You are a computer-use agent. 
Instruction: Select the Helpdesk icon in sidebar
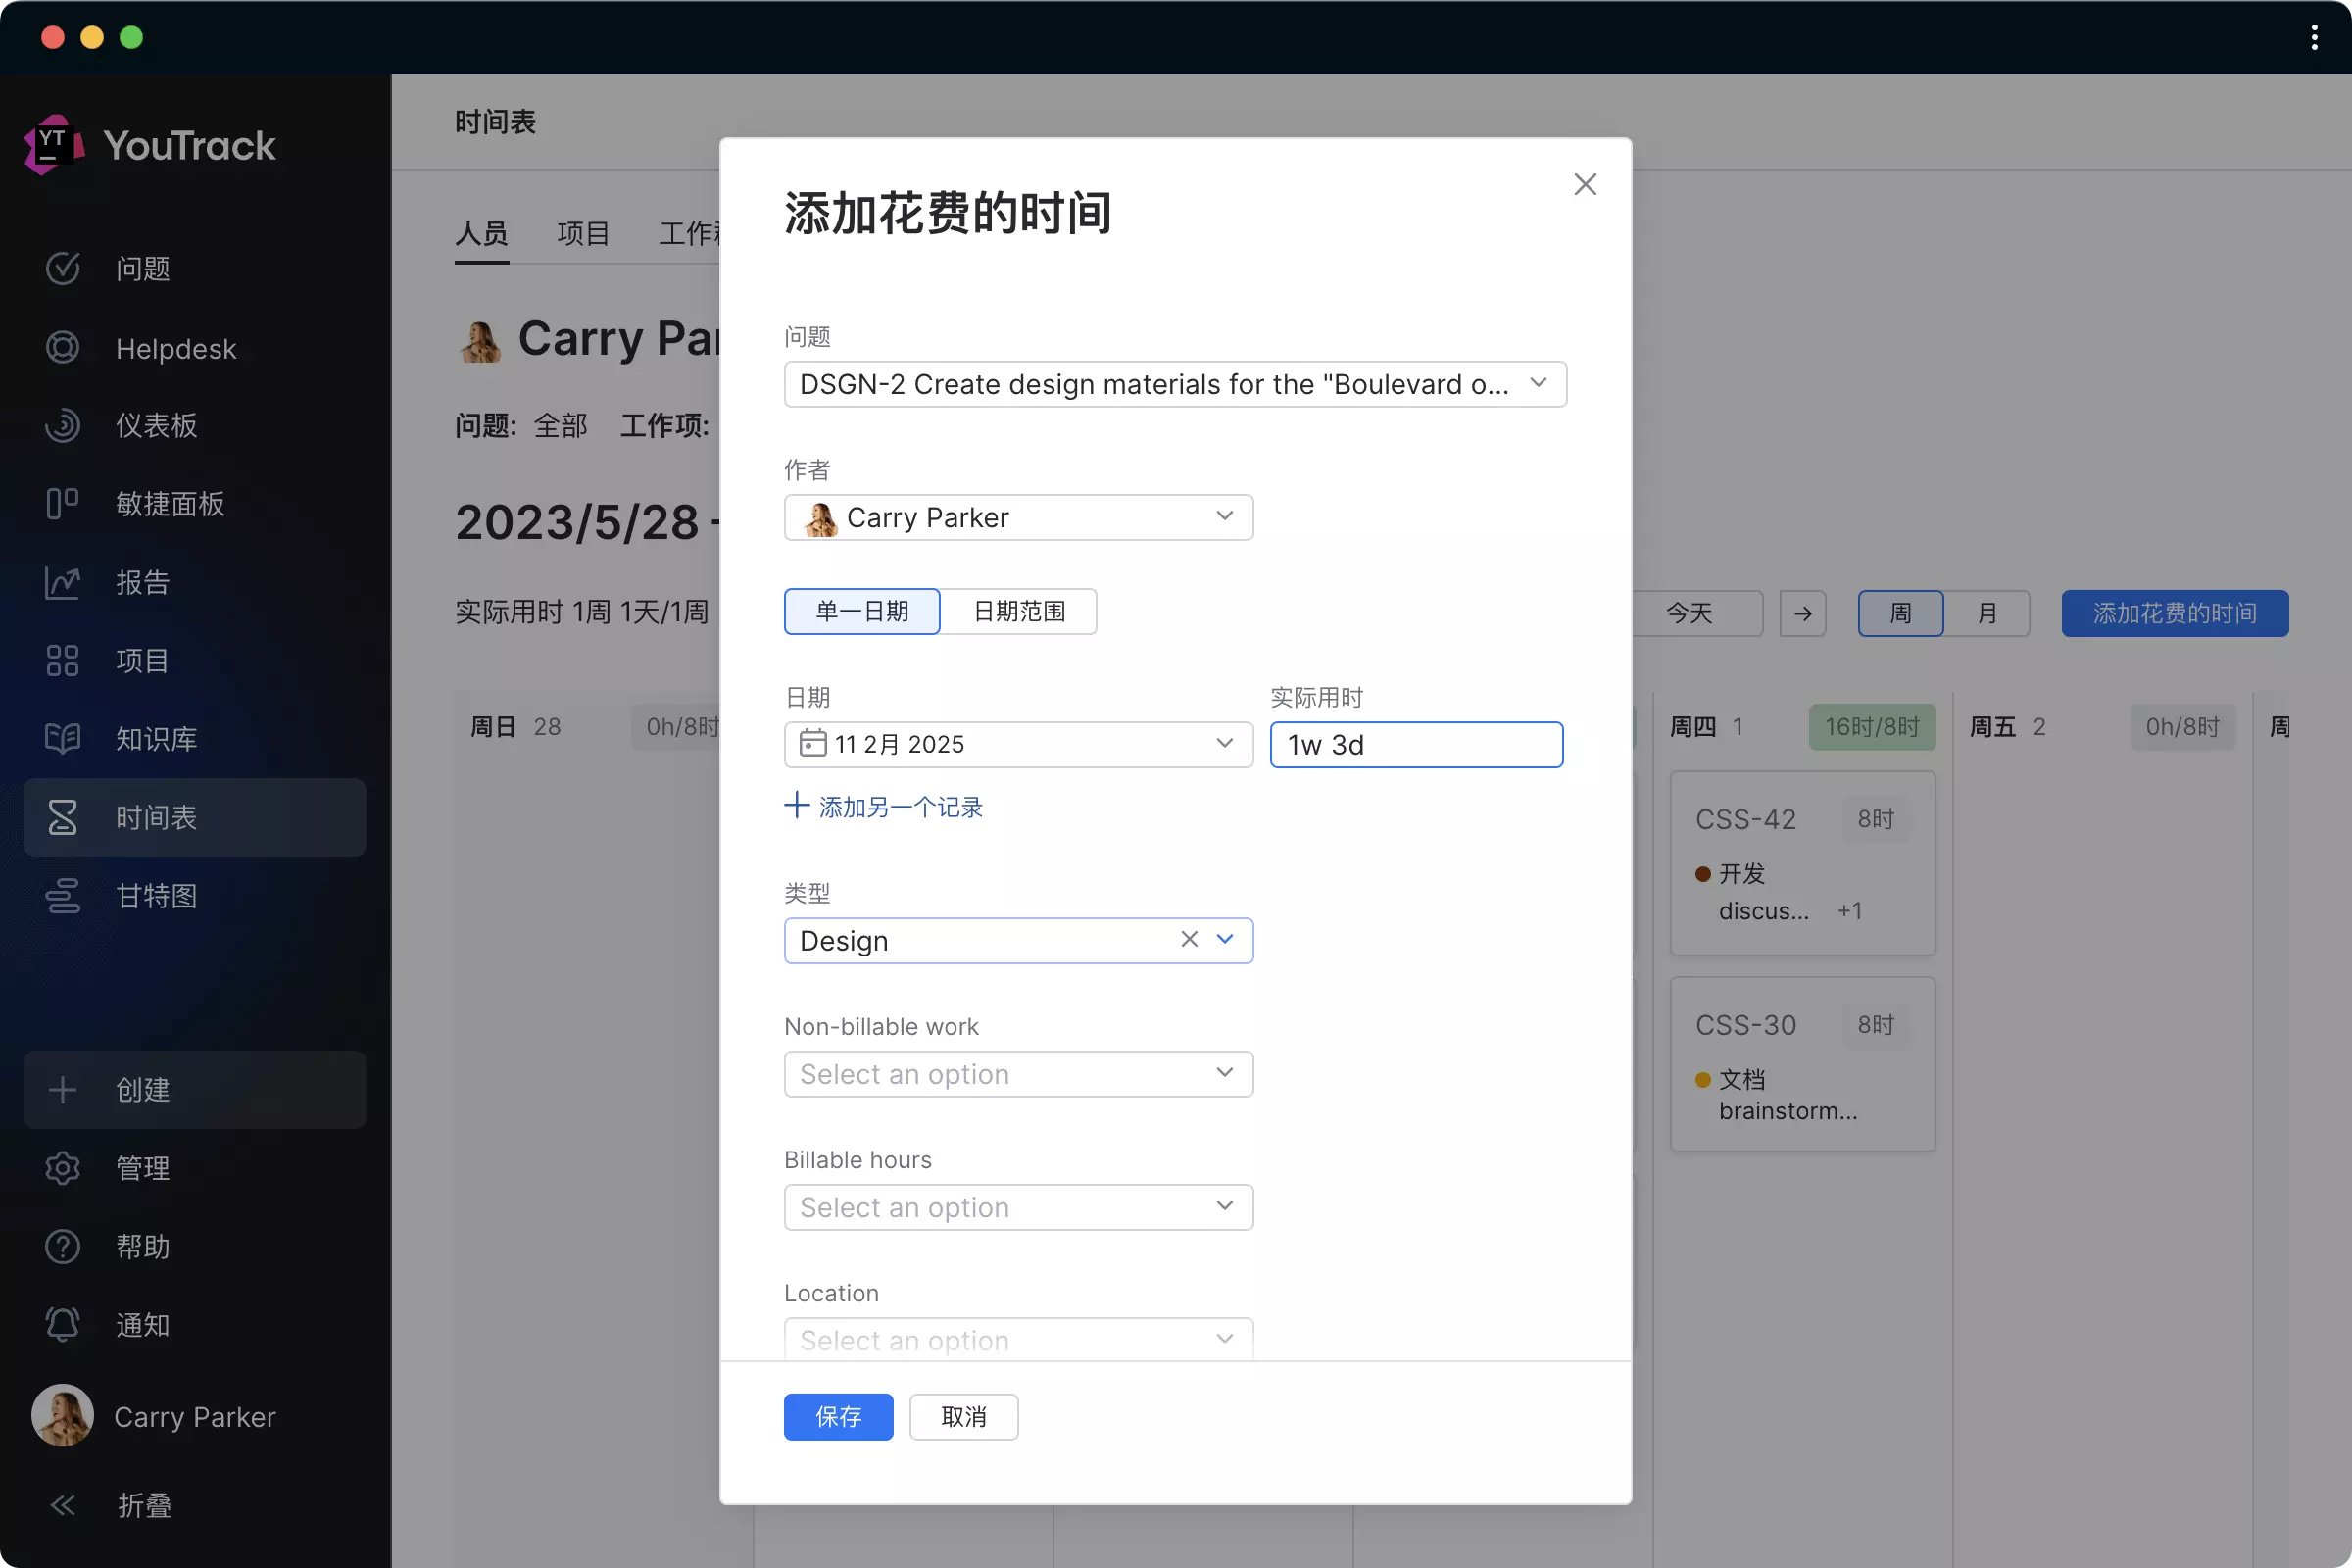(62, 348)
